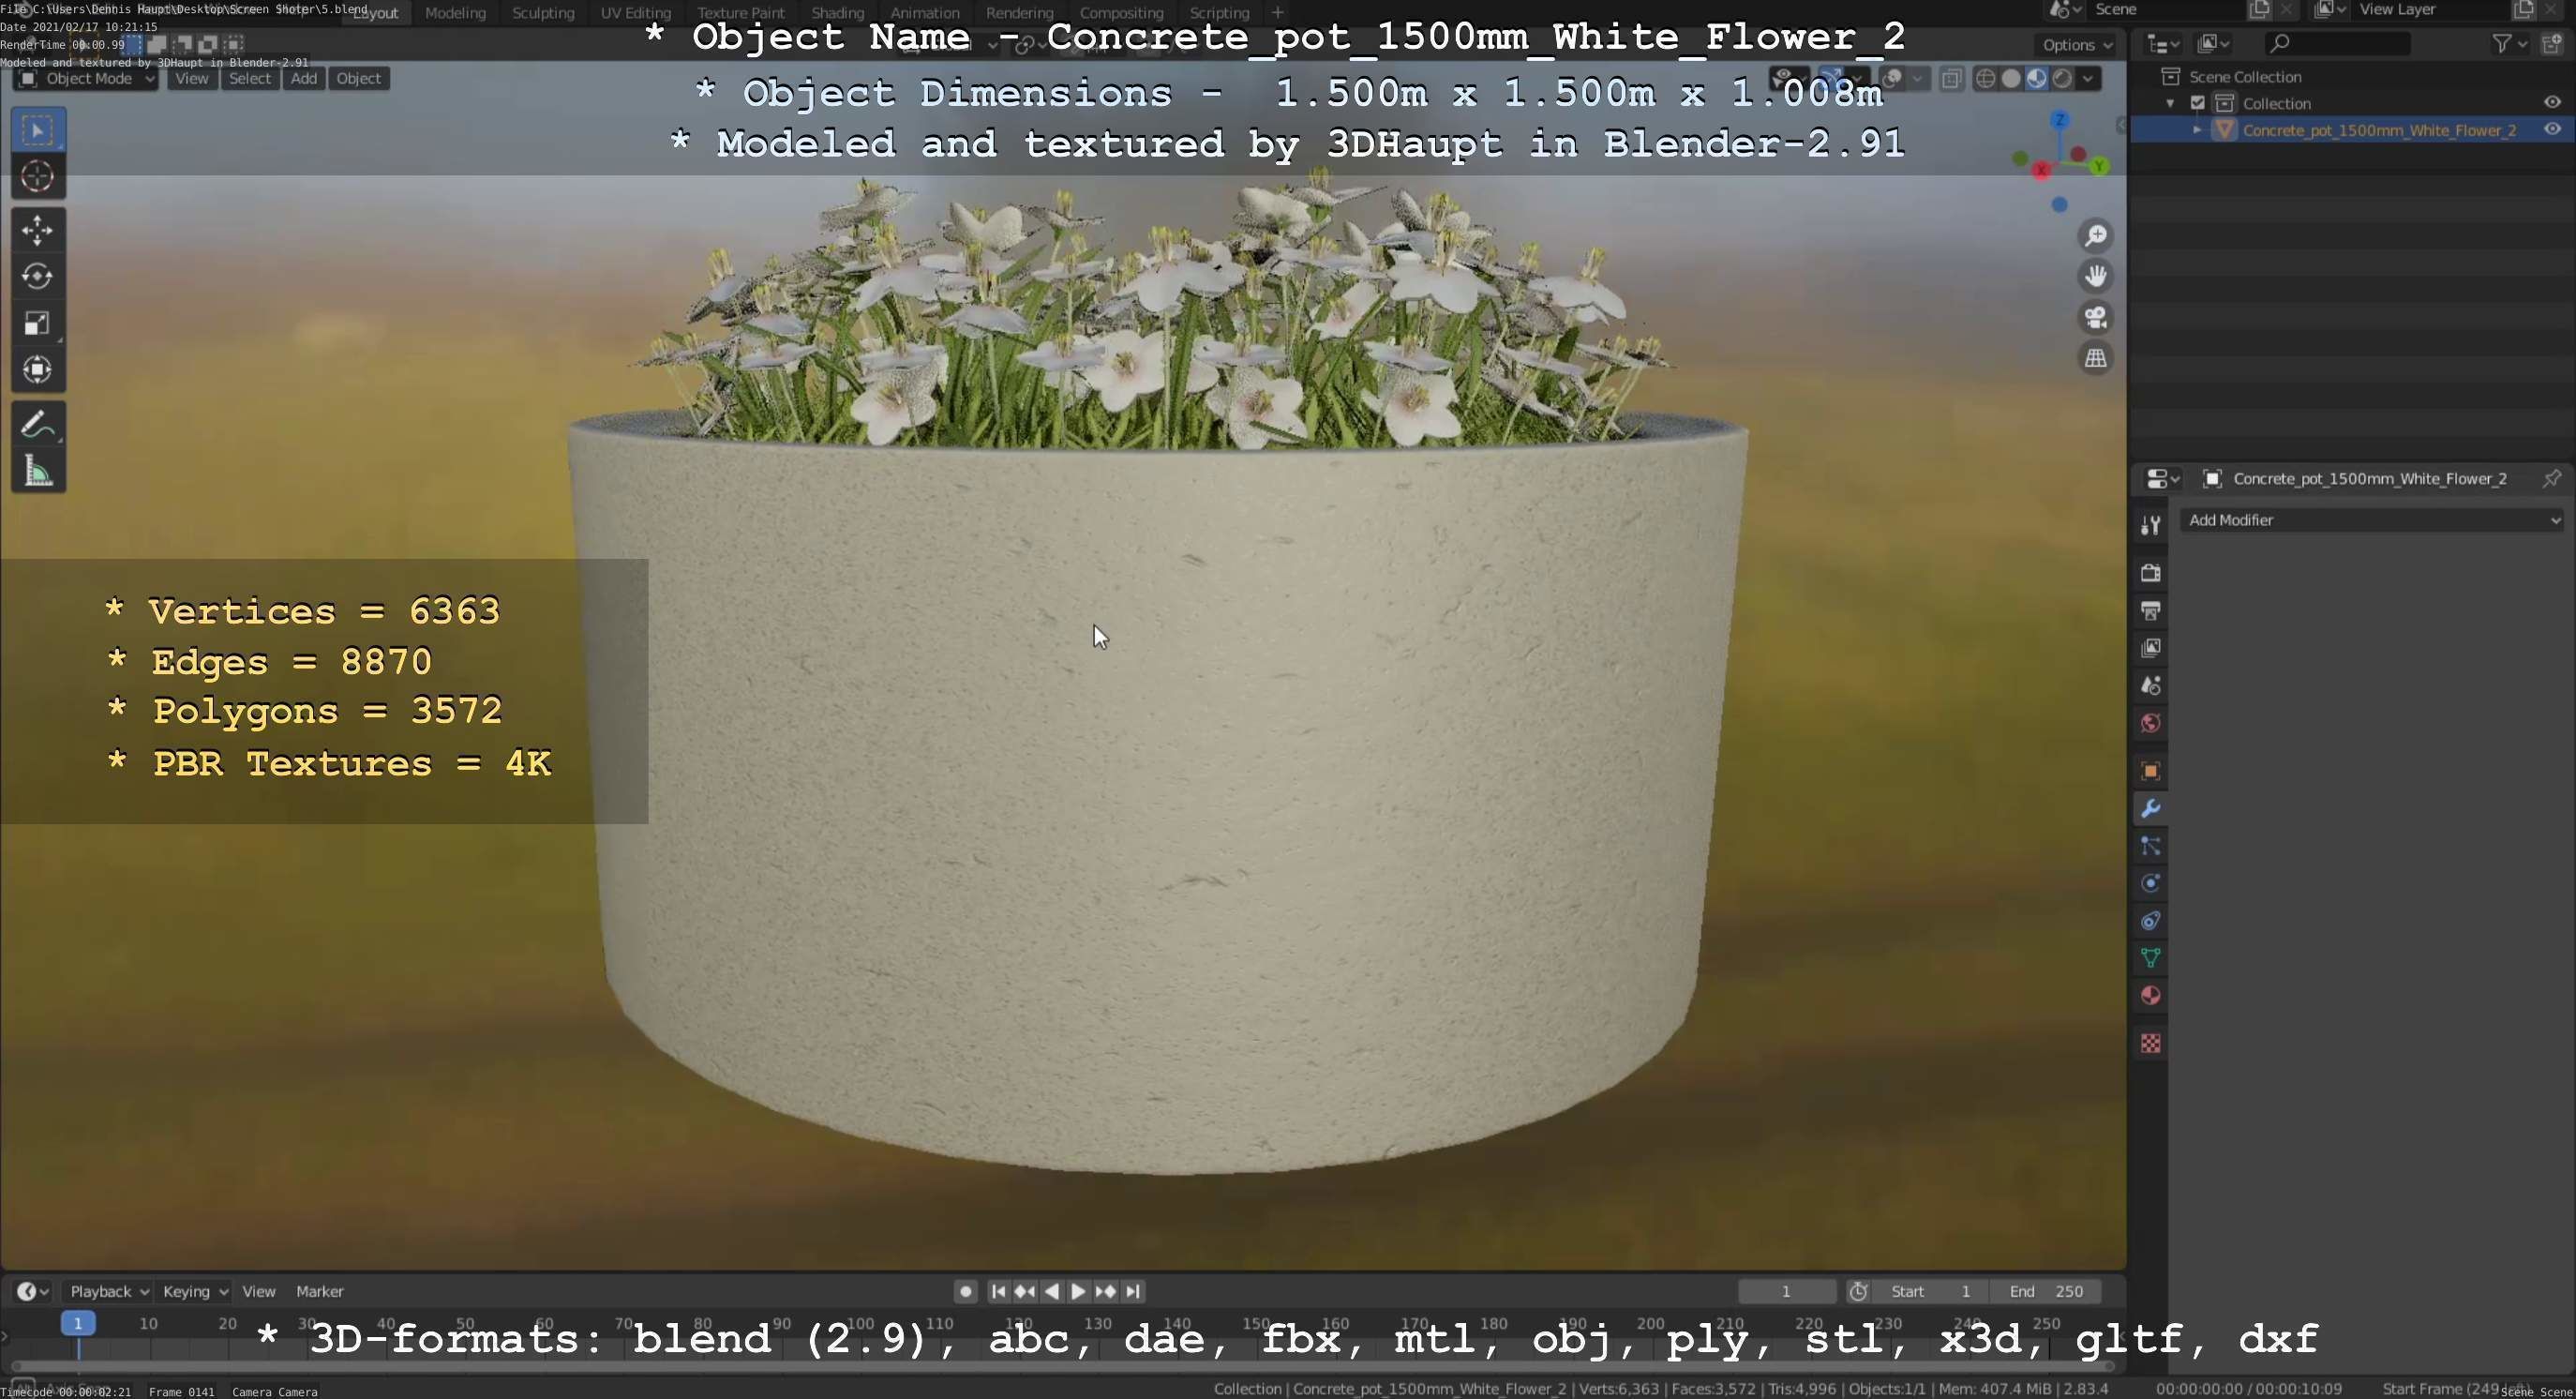
Task: Open the Object properties tab
Action: [x=2150, y=771]
